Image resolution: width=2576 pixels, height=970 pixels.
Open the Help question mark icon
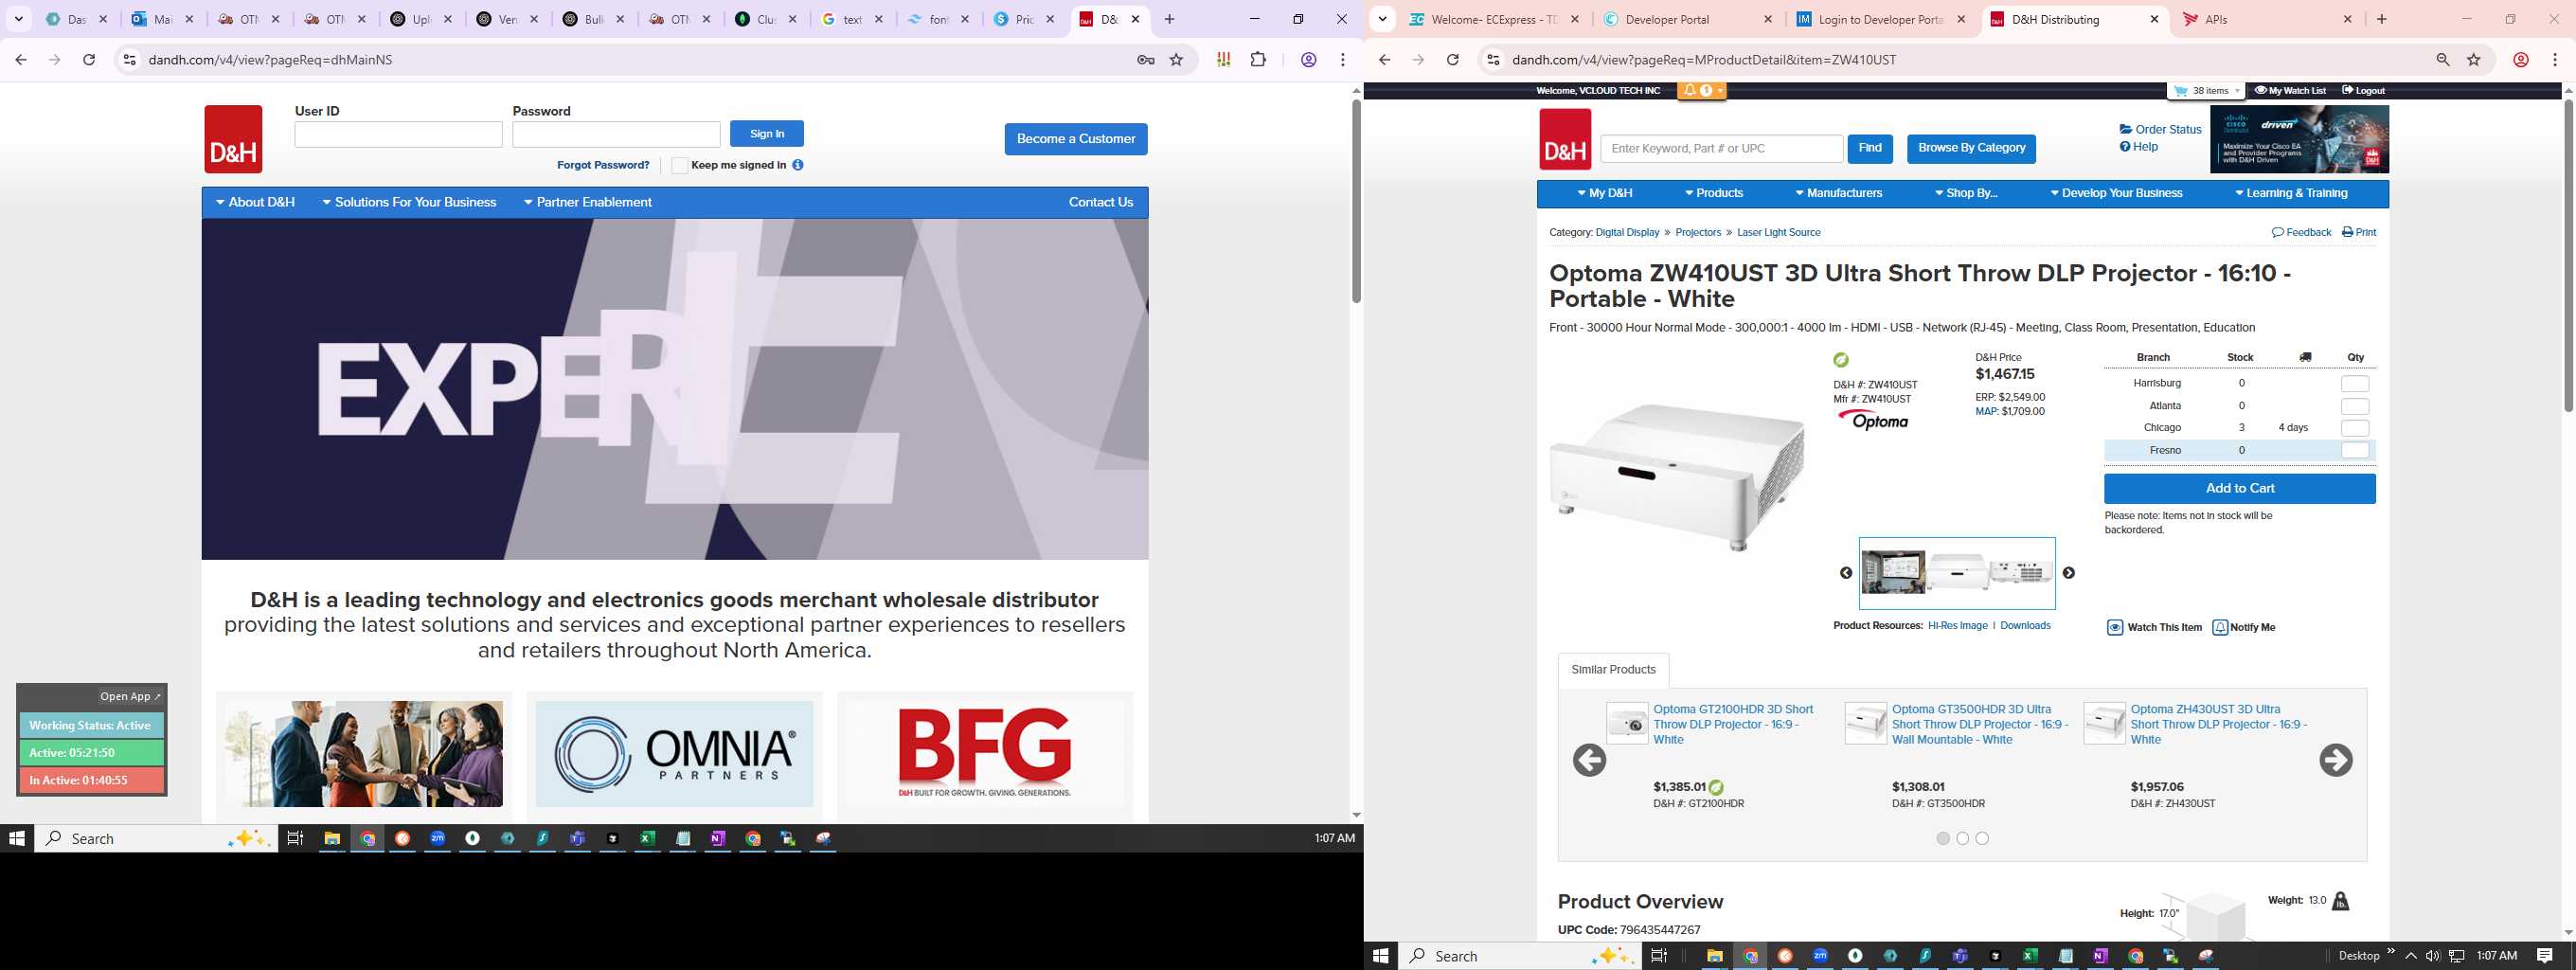point(2125,147)
